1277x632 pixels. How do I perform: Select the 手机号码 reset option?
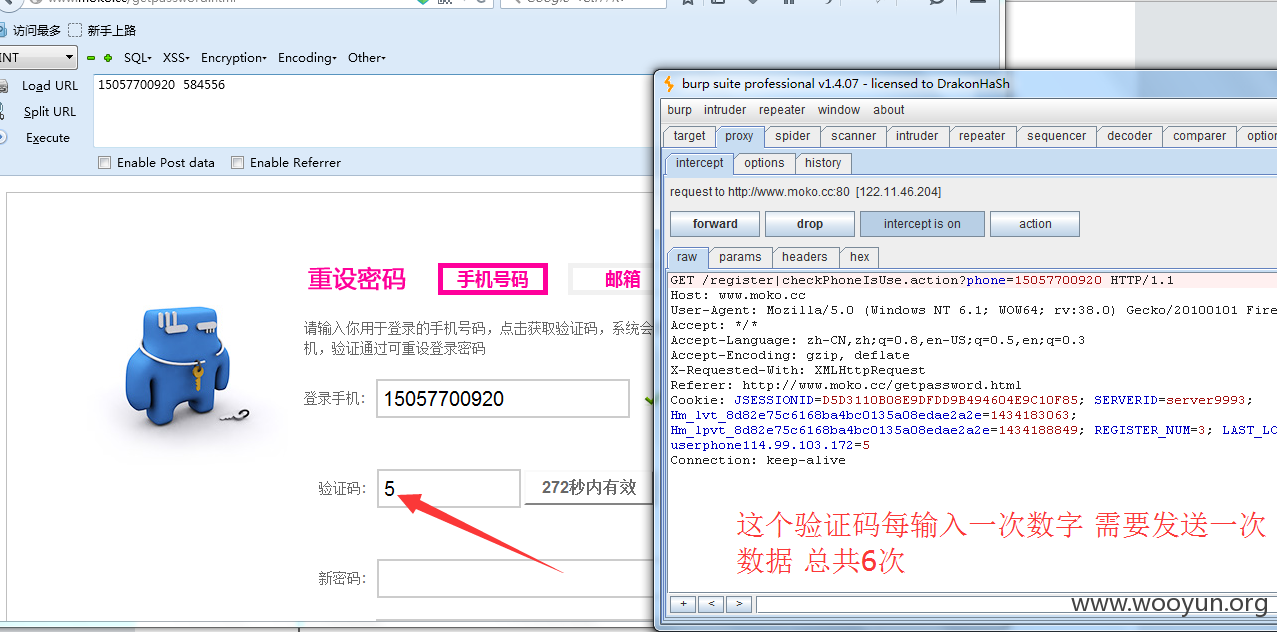[493, 279]
